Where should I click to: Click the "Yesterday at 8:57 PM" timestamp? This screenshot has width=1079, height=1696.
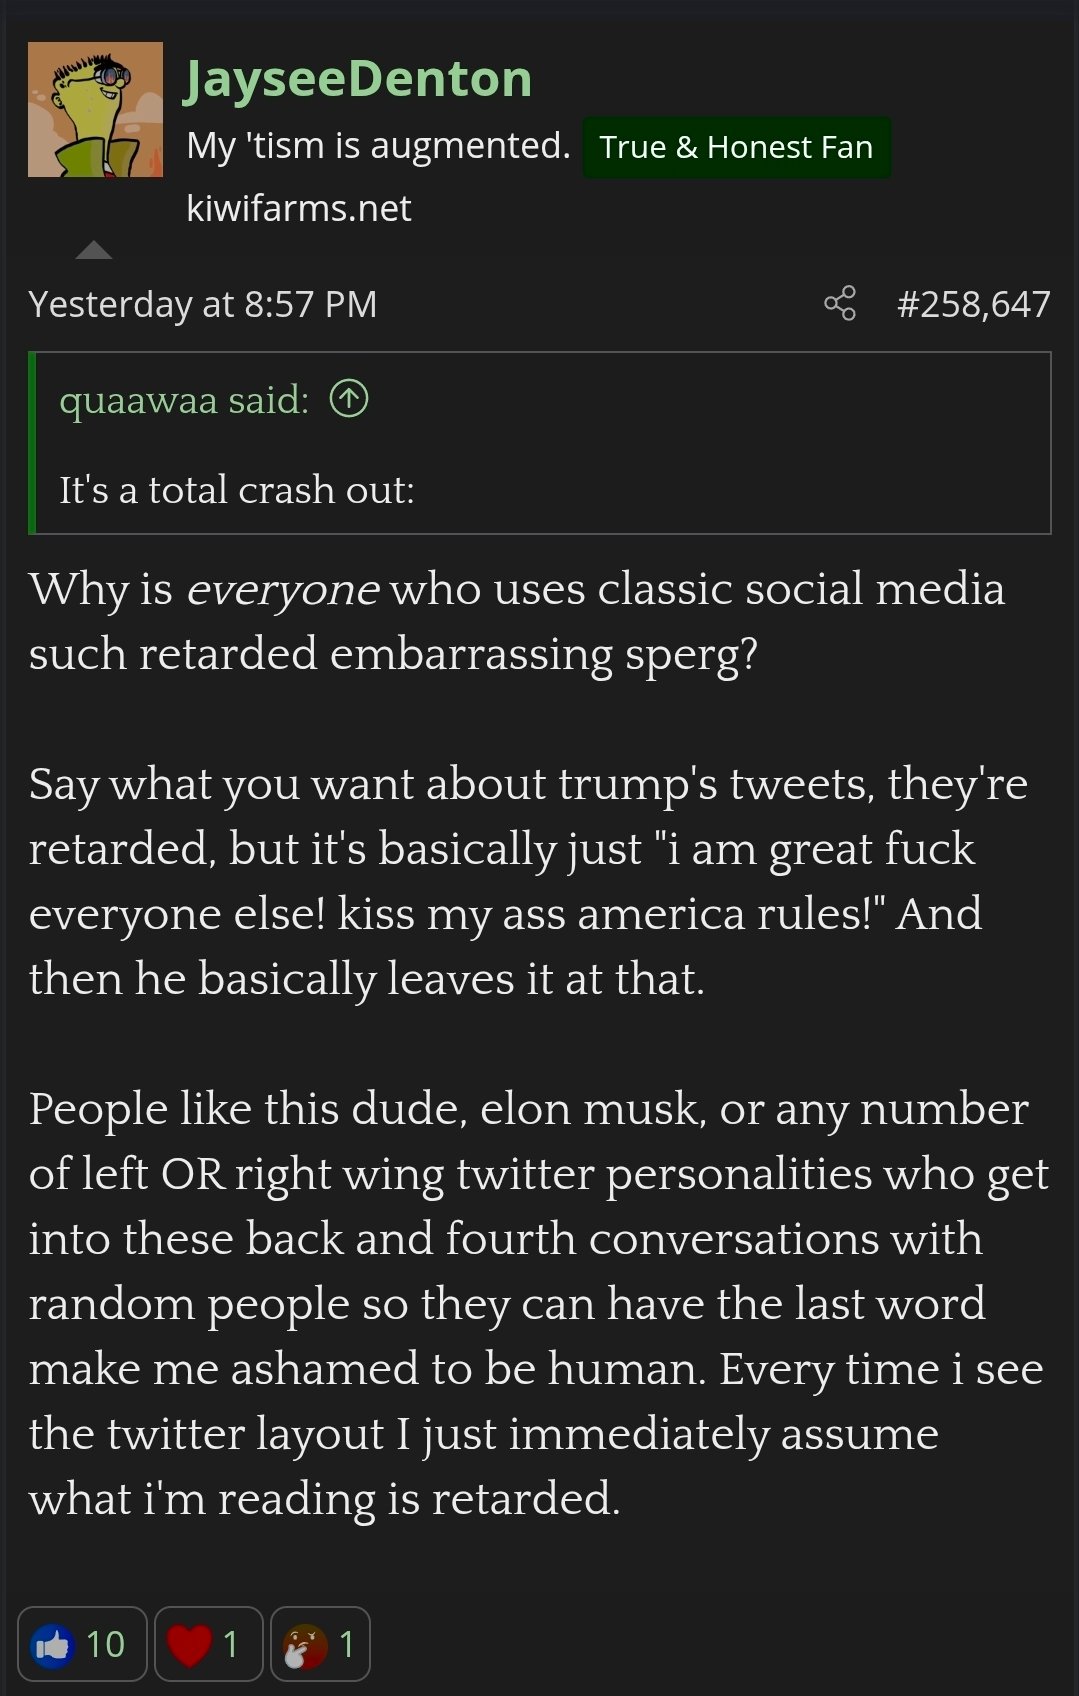coord(202,304)
